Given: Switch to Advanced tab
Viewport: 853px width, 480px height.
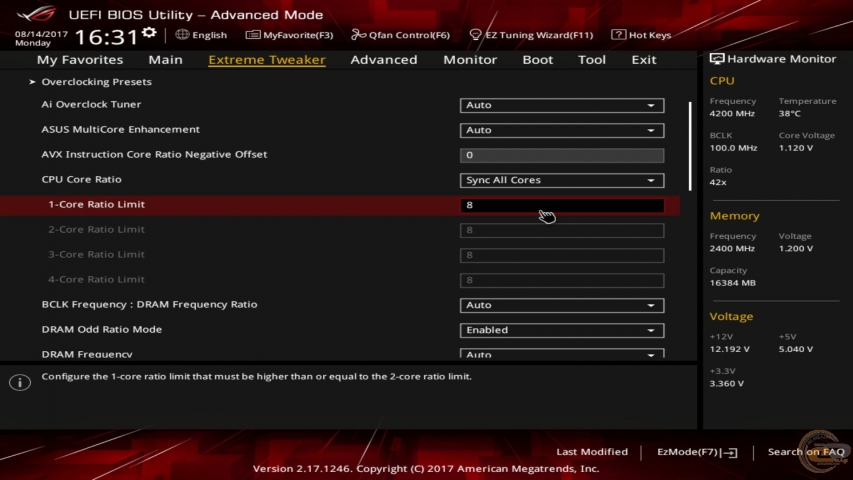Looking at the screenshot, I should pos(384,60).
